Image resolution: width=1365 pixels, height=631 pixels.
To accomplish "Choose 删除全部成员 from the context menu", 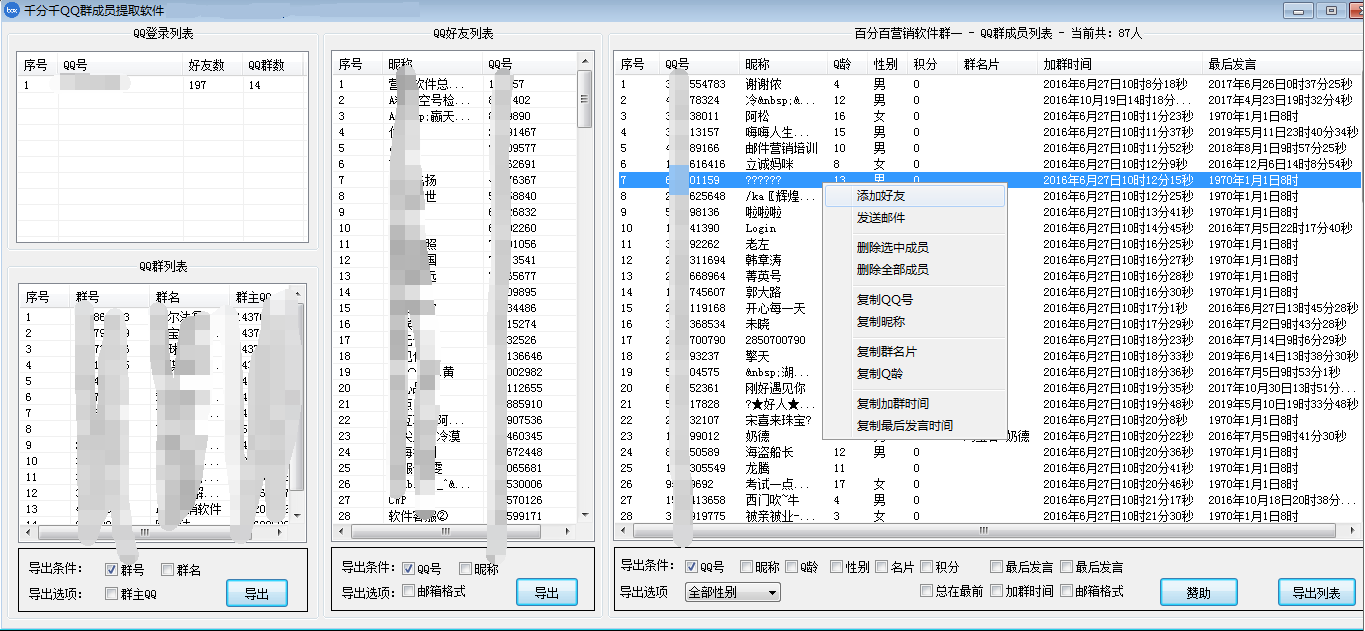I will point(892,270).
